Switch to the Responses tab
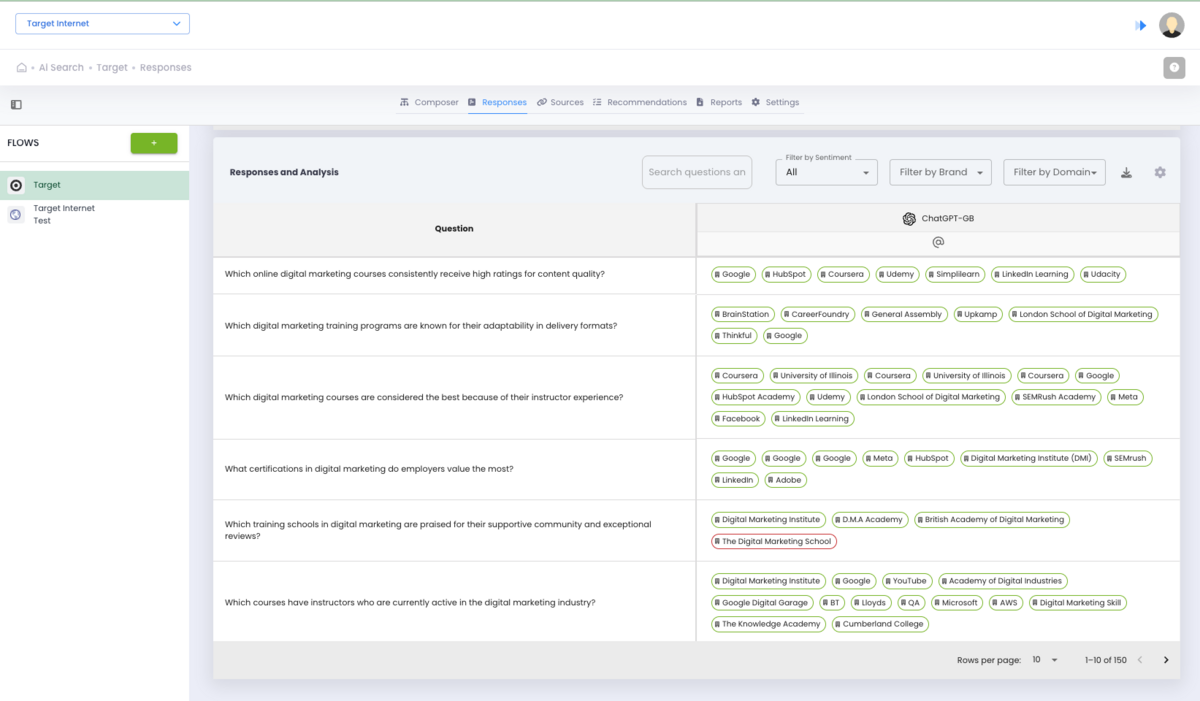The width and height of the screenshot is (1200, 701). 497,102
